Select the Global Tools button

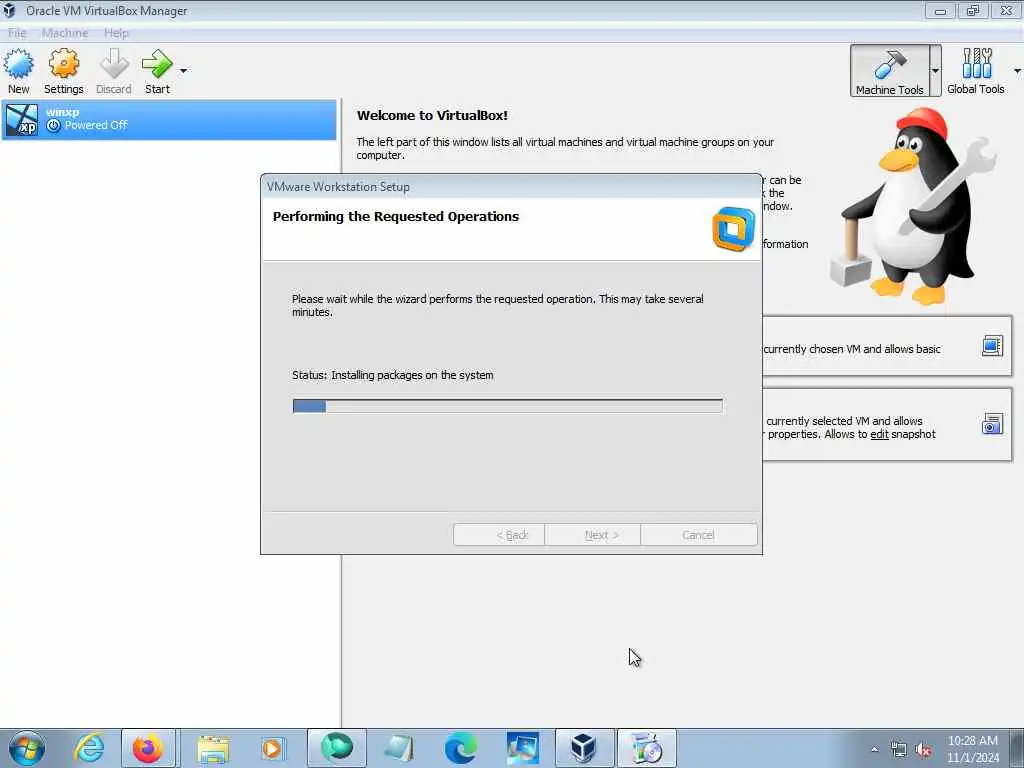click(976, 71)
